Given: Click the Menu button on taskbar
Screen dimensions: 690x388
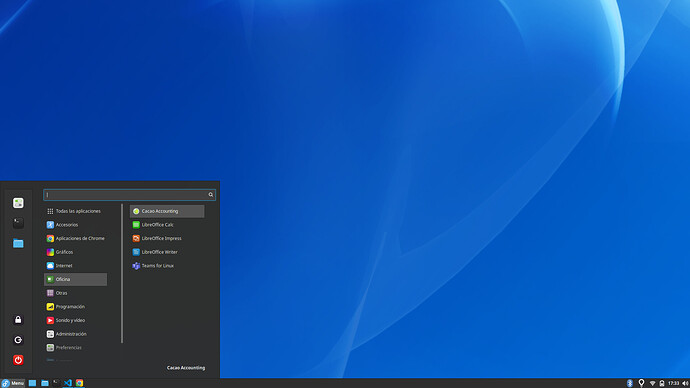Looking at the screenshot, I should [x=13, y=383].
